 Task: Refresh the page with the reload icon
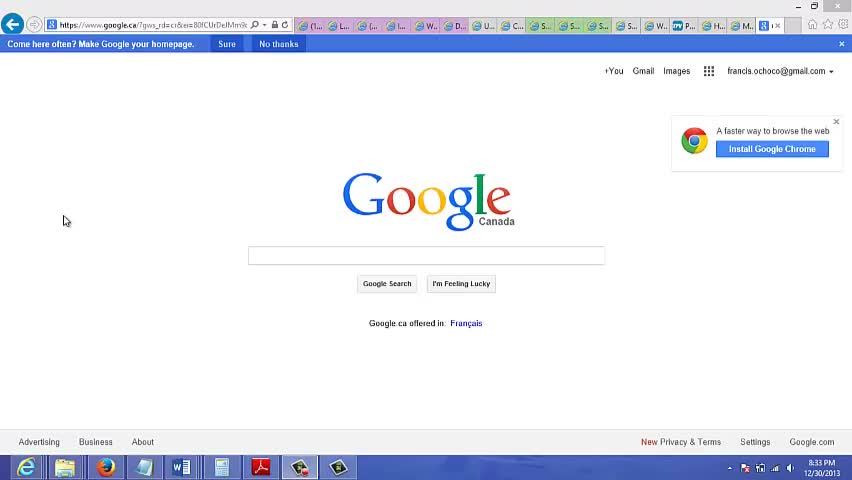pyautogui.click(x=285, y=25)
